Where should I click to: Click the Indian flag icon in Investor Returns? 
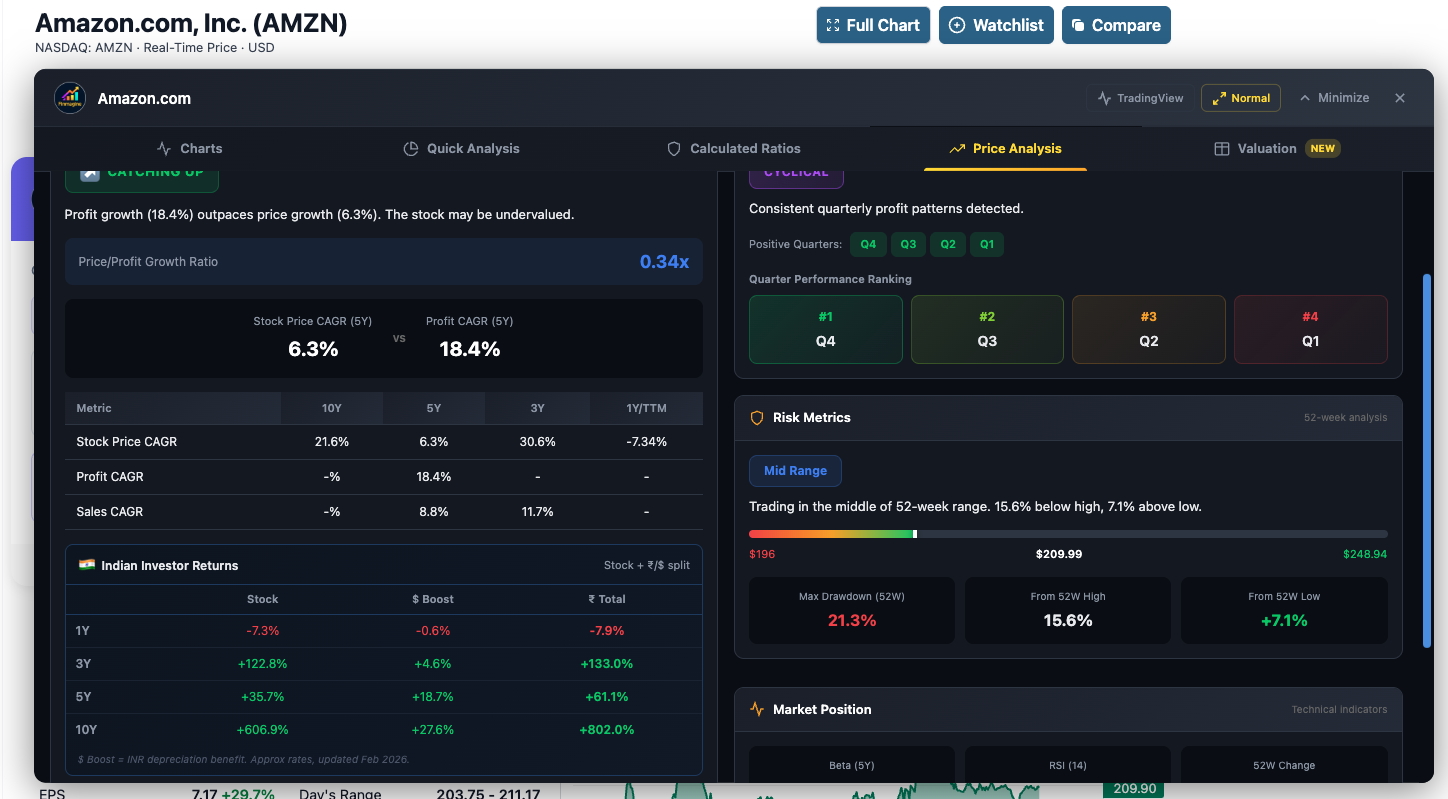coord(85,563)
